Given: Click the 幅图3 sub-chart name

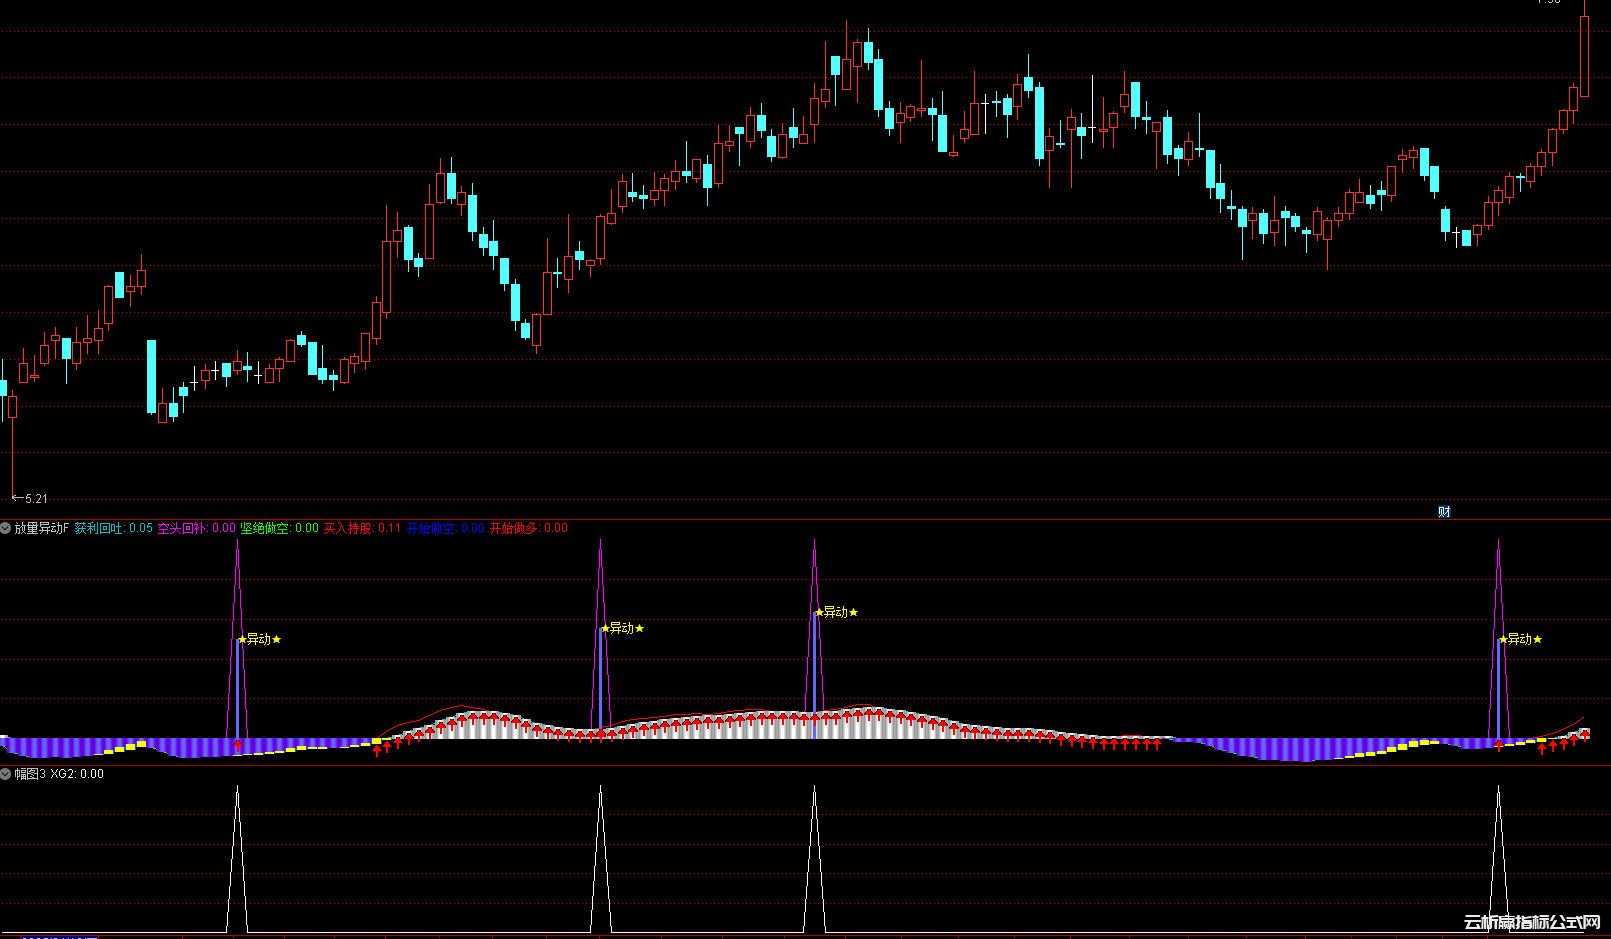Looking at the screenshot, I should click(30, 774).
